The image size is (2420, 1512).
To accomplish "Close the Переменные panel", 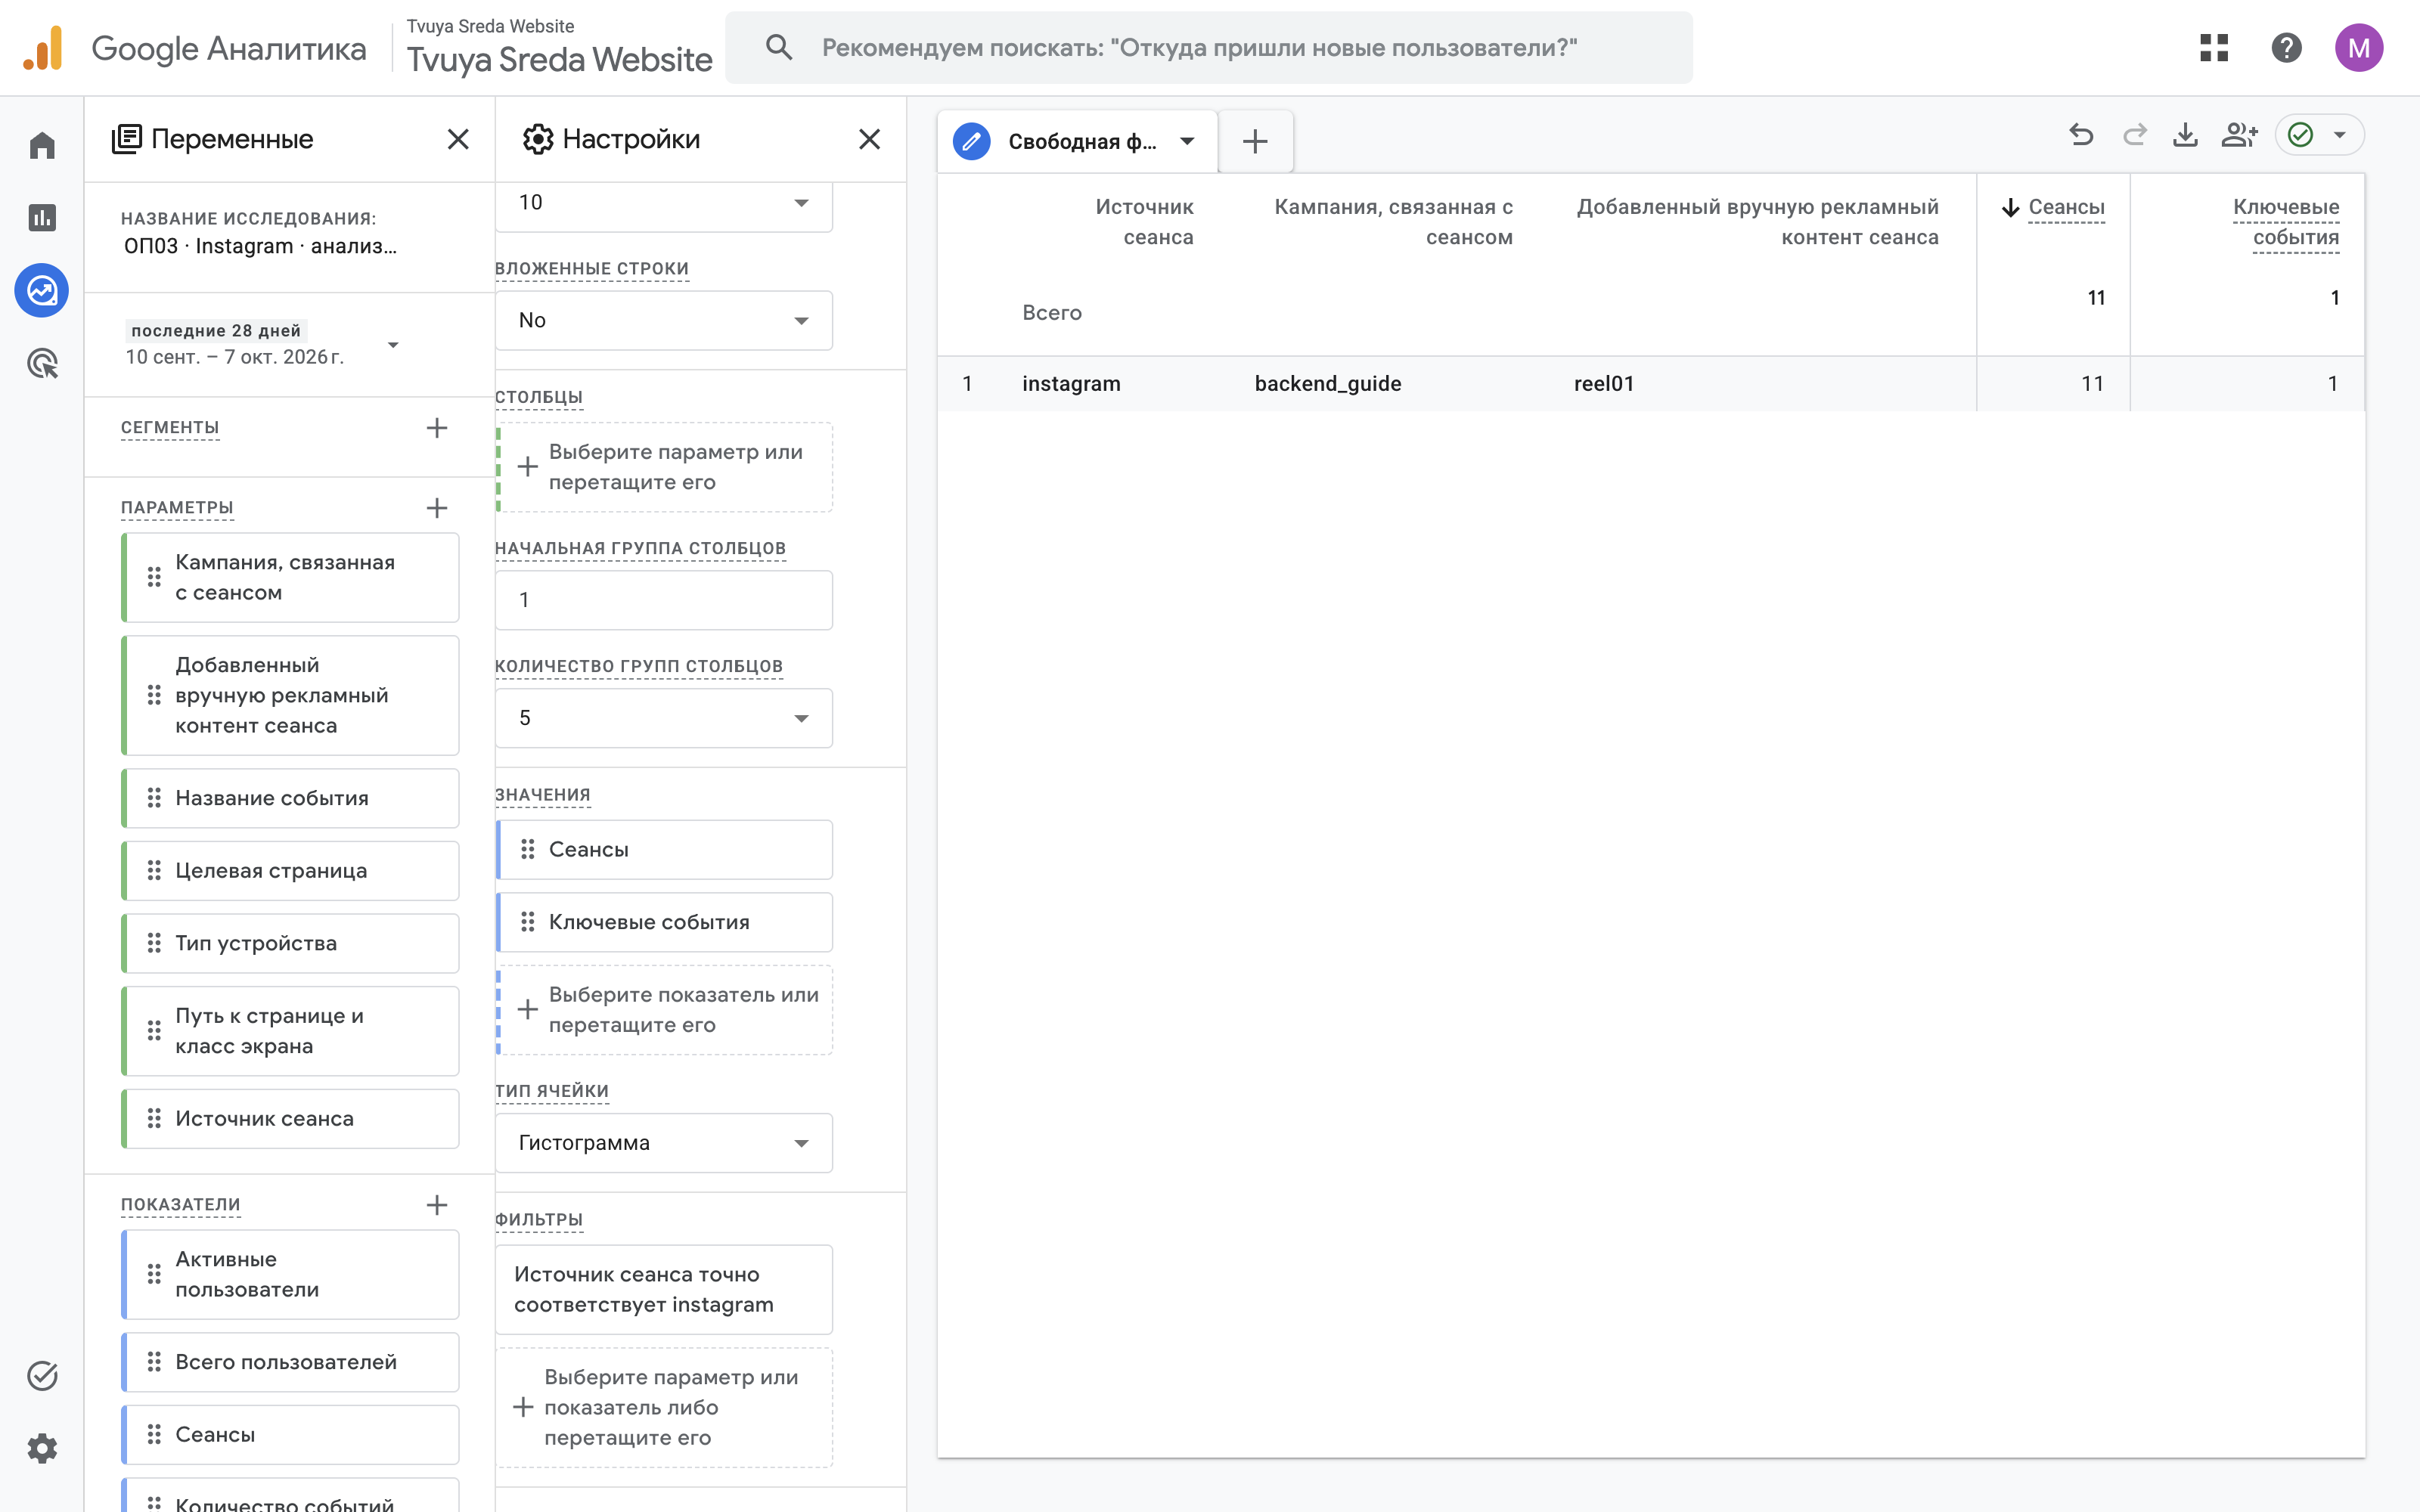I will point(458,139).
